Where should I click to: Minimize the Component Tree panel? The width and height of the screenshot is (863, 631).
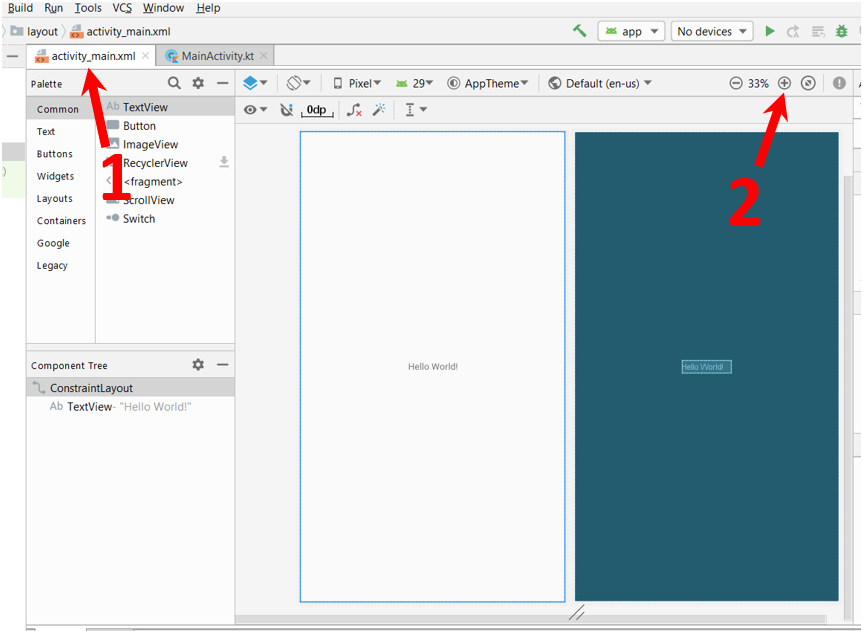click(222, 365)
